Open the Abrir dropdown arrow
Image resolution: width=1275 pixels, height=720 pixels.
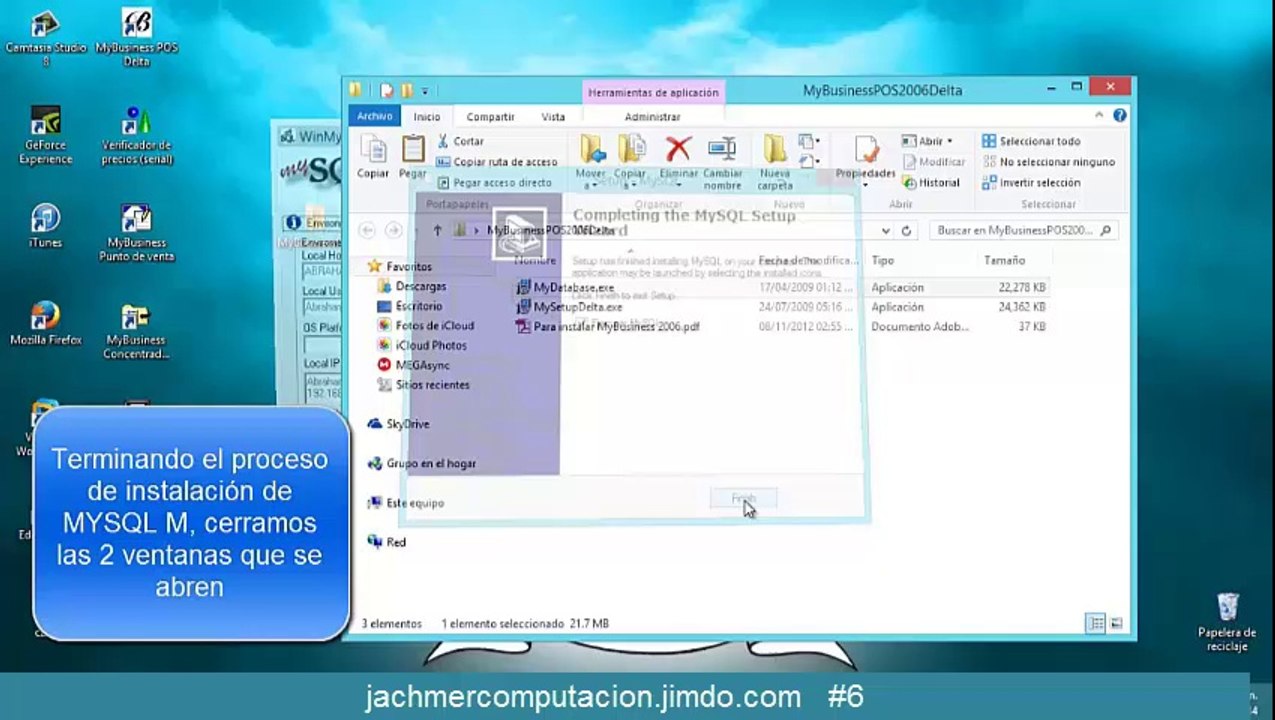pos(950,141)
